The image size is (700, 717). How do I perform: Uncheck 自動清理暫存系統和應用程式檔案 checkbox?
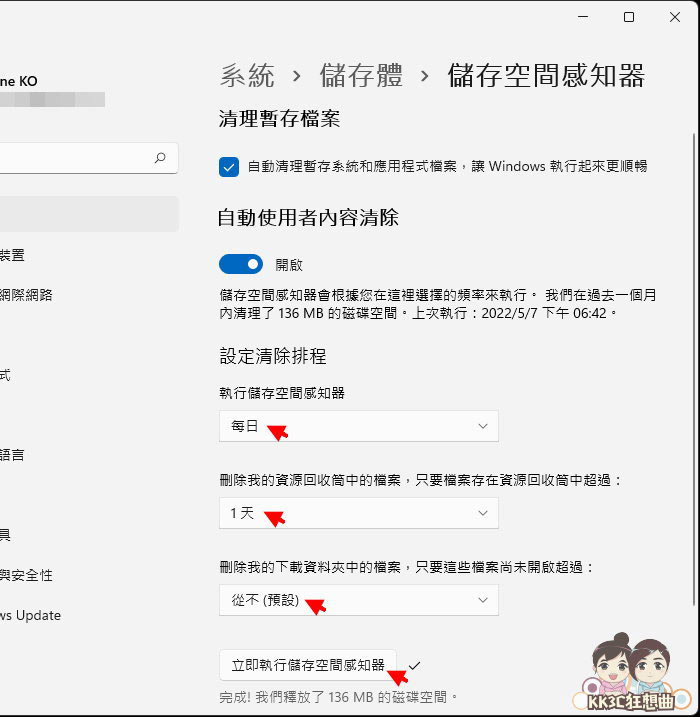229,167
